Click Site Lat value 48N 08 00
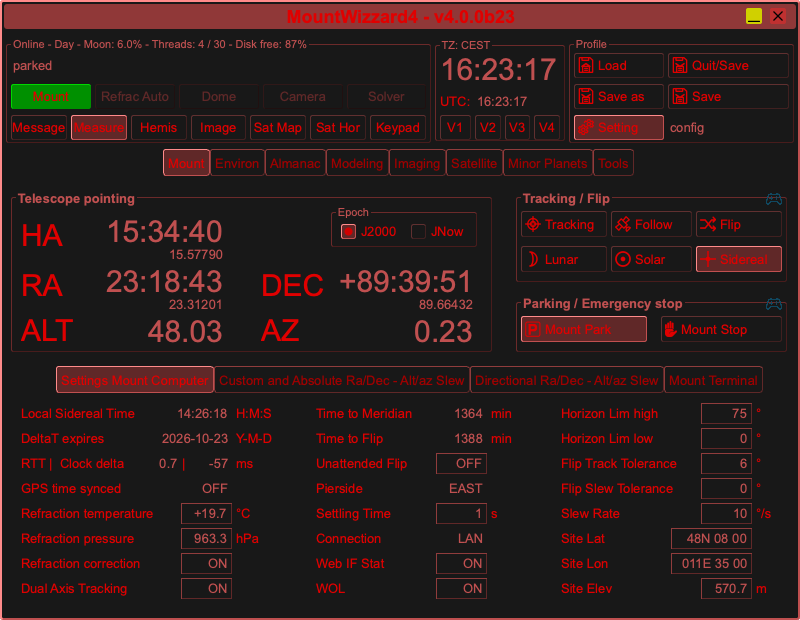This screenshot has height=620, width=800. click(x=711, y=538)
